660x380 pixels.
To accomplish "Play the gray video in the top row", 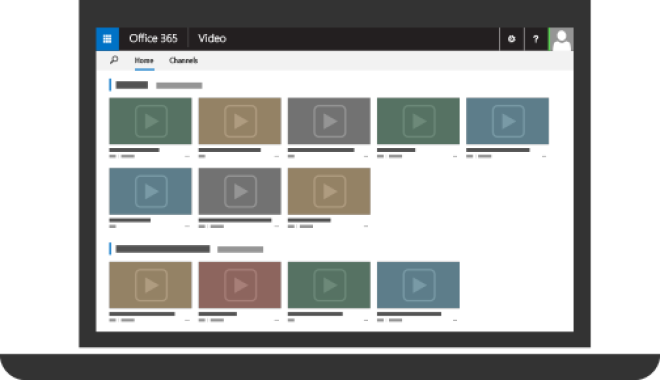I will [329, 121].
